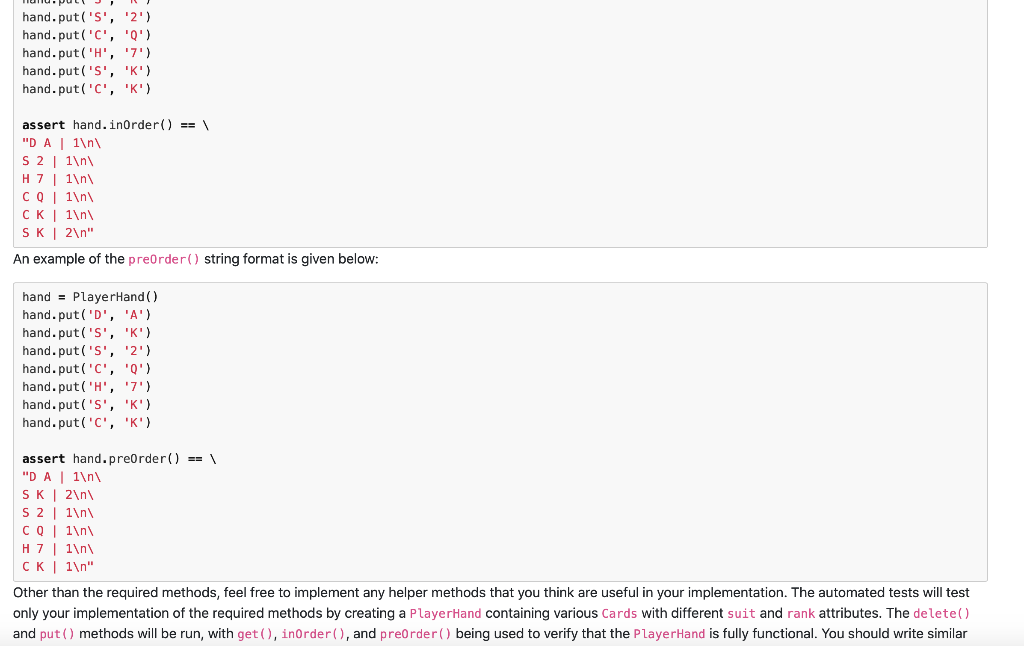This screenshot has width=1024, height=646.
Task: Click hand.put('C', 'Q') in the preOrder example block
Action: [87, 368]
